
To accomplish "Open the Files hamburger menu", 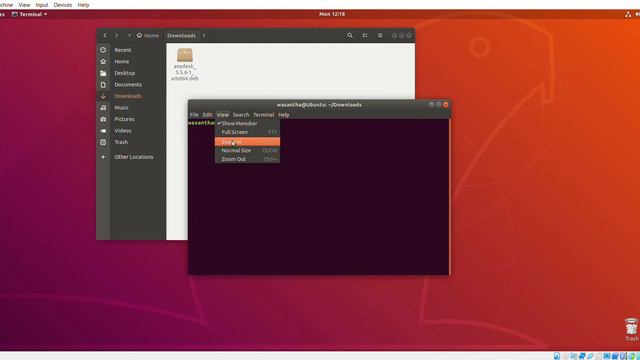I will [380, 36].
